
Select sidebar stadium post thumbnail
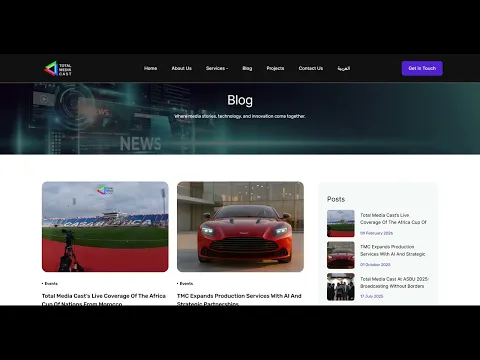pyautogui.click(x=341, y=223)
